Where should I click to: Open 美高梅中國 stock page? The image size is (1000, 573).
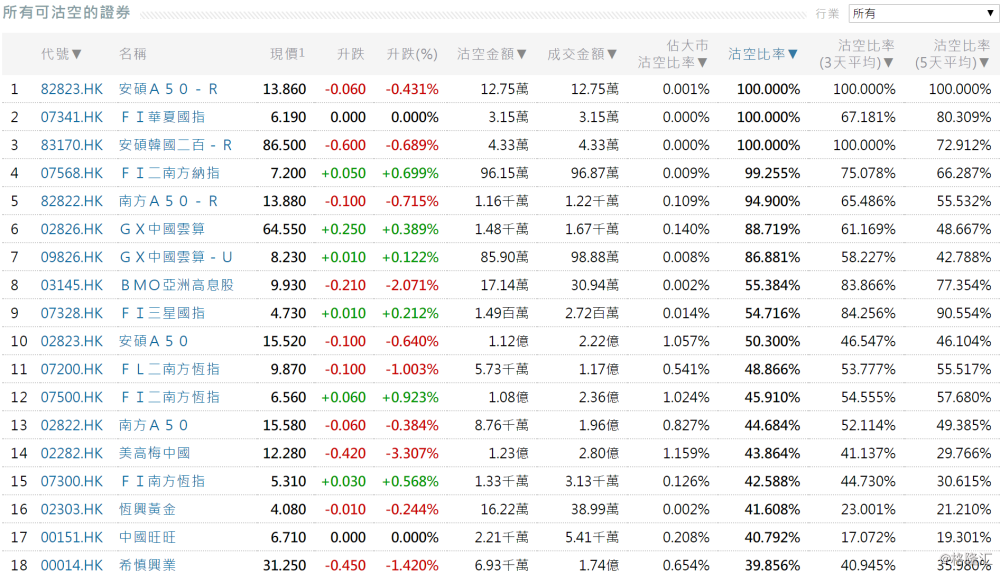[154, 453]
